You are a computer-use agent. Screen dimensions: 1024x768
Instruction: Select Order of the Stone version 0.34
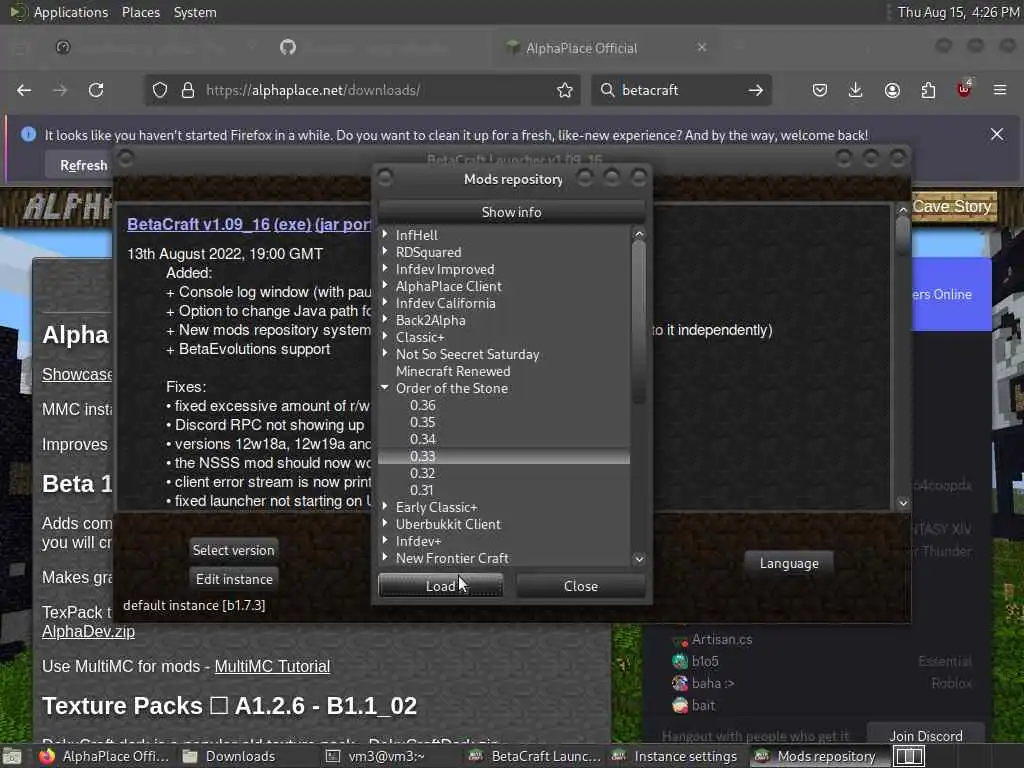423,439
